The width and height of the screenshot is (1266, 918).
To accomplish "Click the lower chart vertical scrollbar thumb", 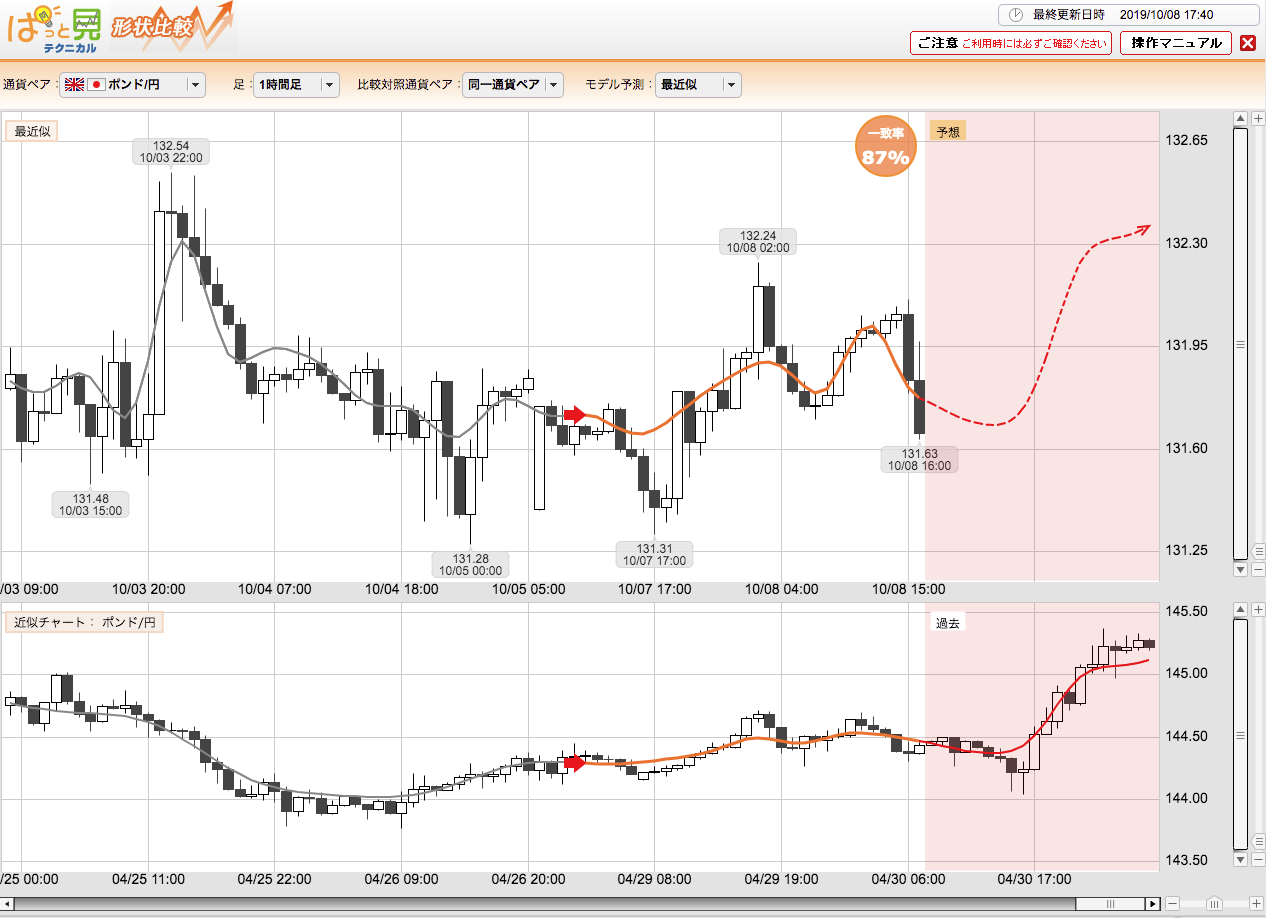I will 1240,734.
